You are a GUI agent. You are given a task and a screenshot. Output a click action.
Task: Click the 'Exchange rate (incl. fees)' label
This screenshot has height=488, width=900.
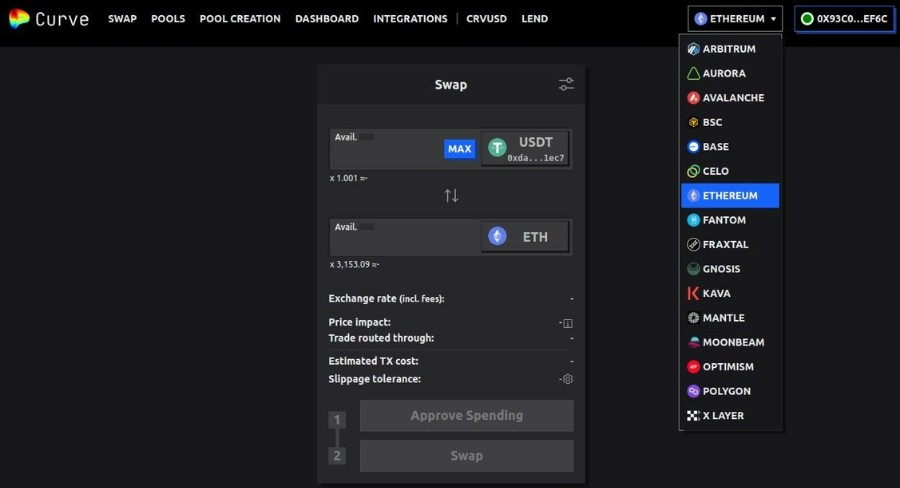point(386,299)
